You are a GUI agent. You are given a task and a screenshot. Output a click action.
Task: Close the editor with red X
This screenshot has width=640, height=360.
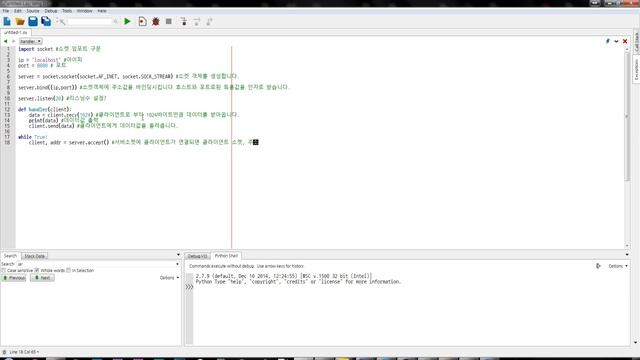coord(625,41)
